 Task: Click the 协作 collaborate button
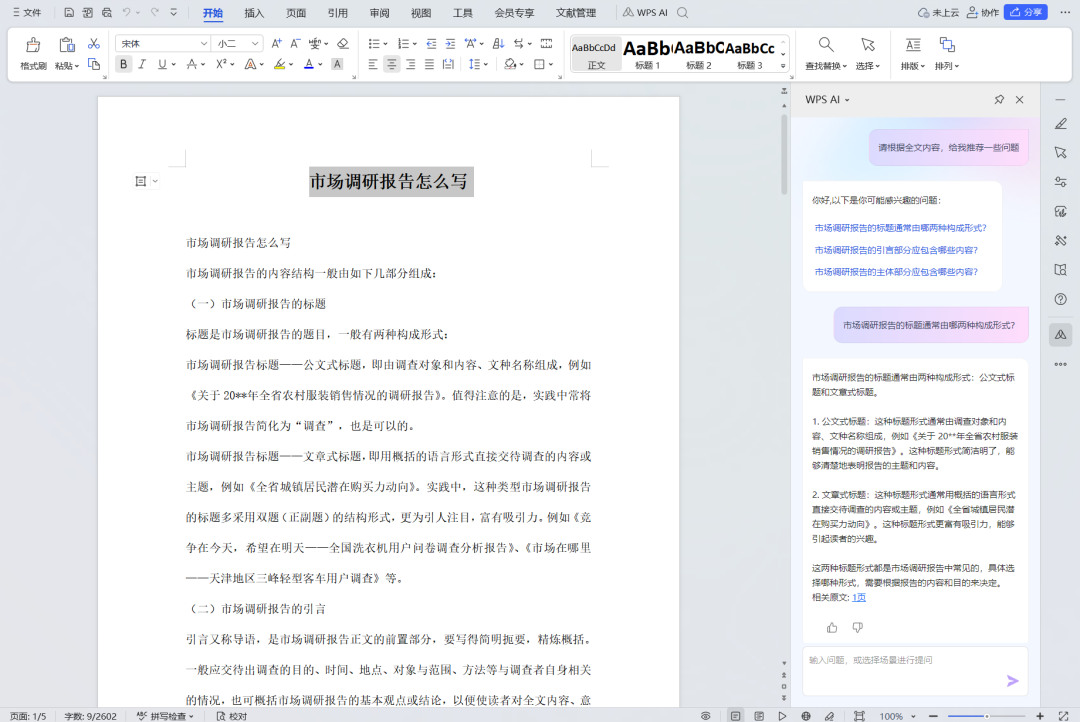click(983, 12)
